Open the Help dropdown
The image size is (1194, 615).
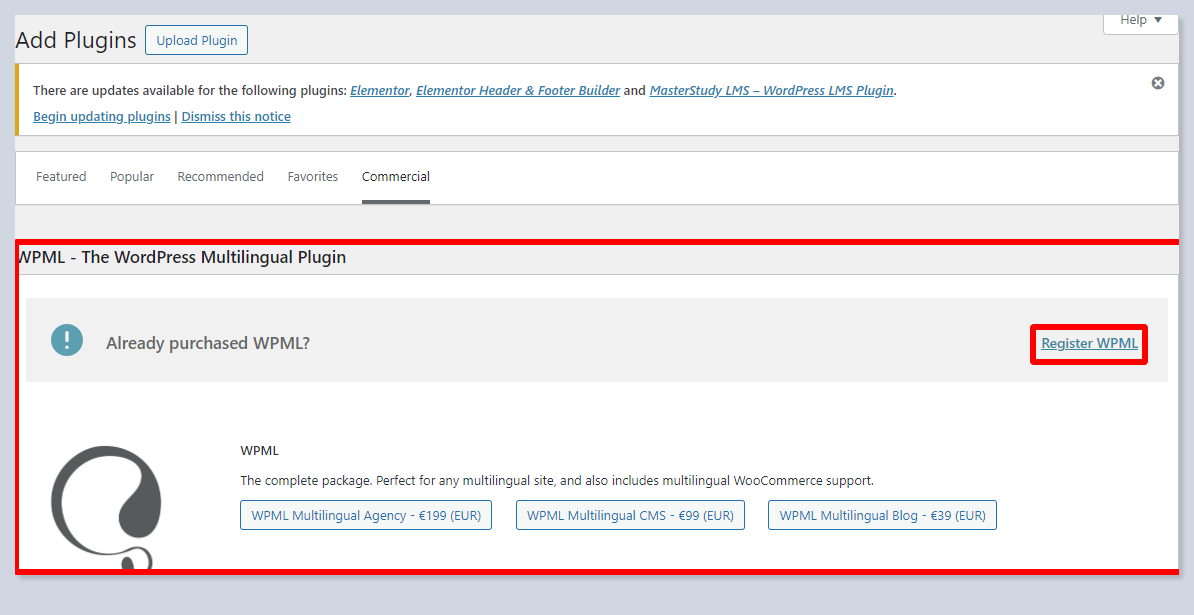1141,20
